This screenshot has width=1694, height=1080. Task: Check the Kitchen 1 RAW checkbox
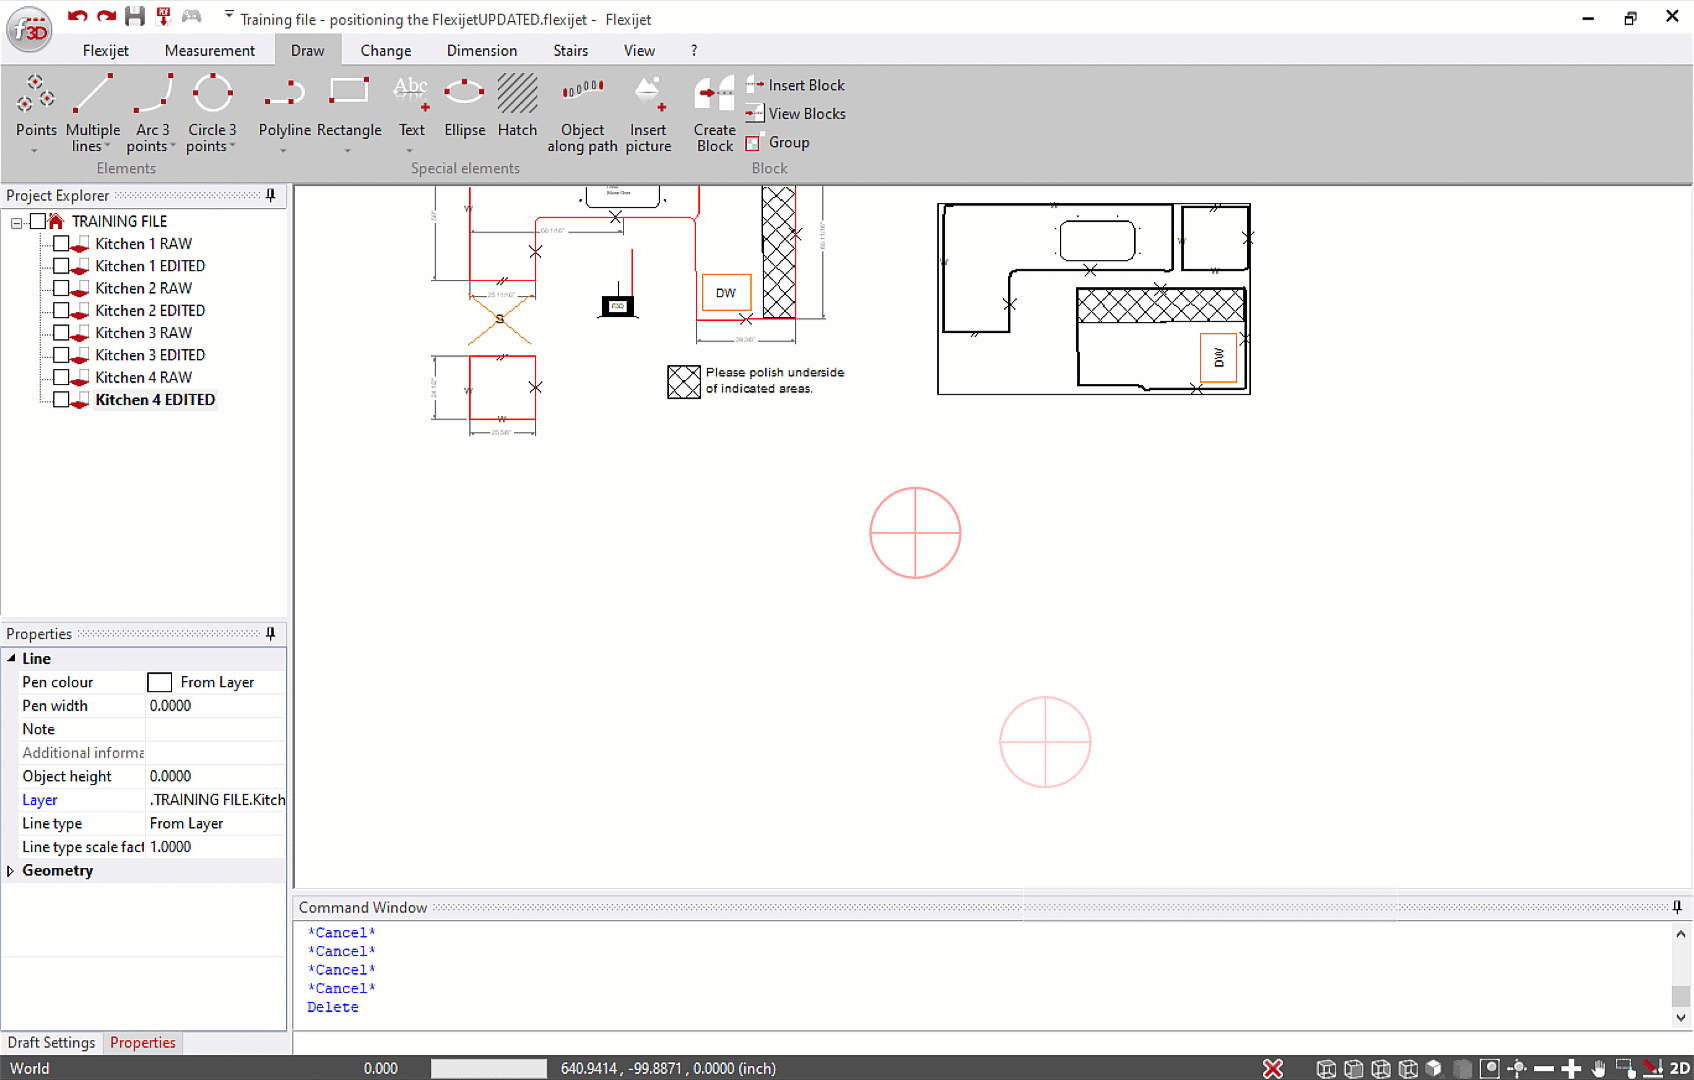pyautogui.click(x=63, y=243)
